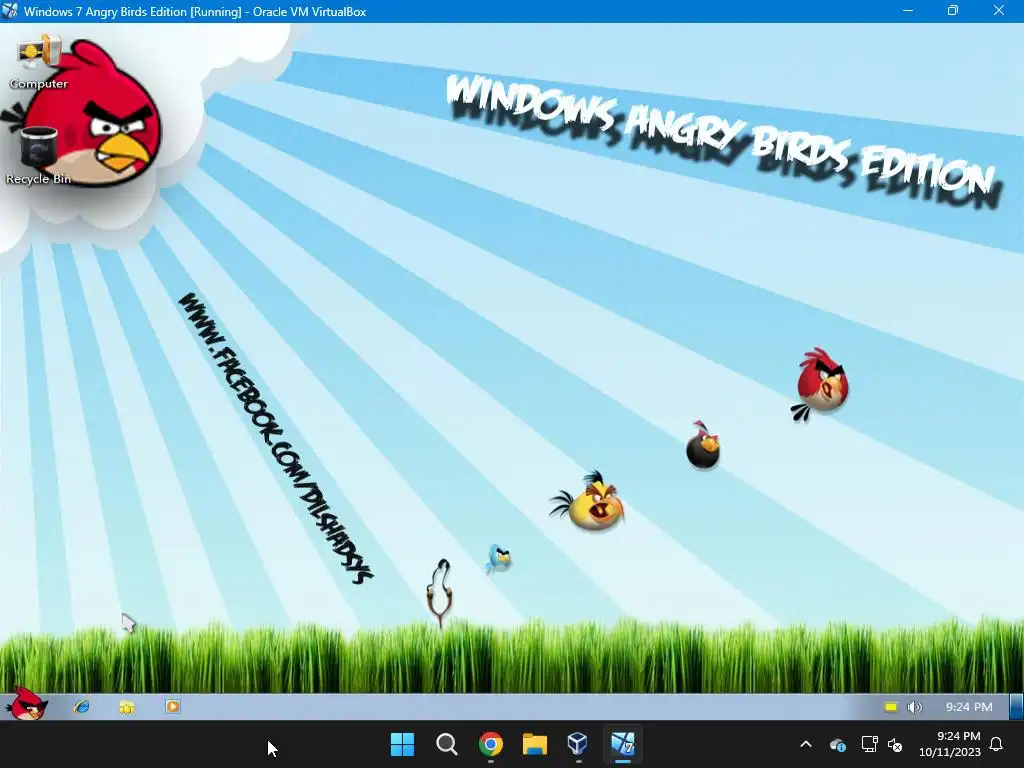Open the Recycle Bin desktop icon

[x=39, y=156]
